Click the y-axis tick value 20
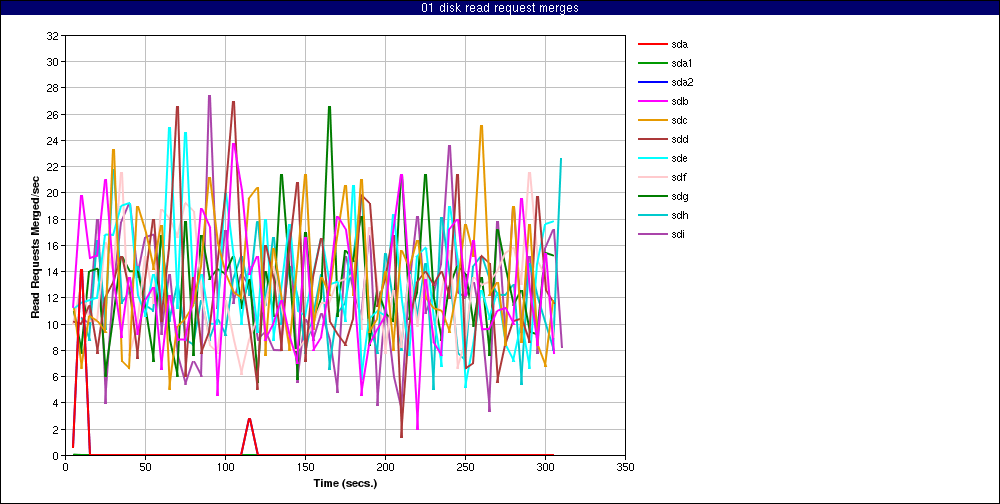This screenshot has width=1000, height=504. pyautogui.click(x=52, y=193)
